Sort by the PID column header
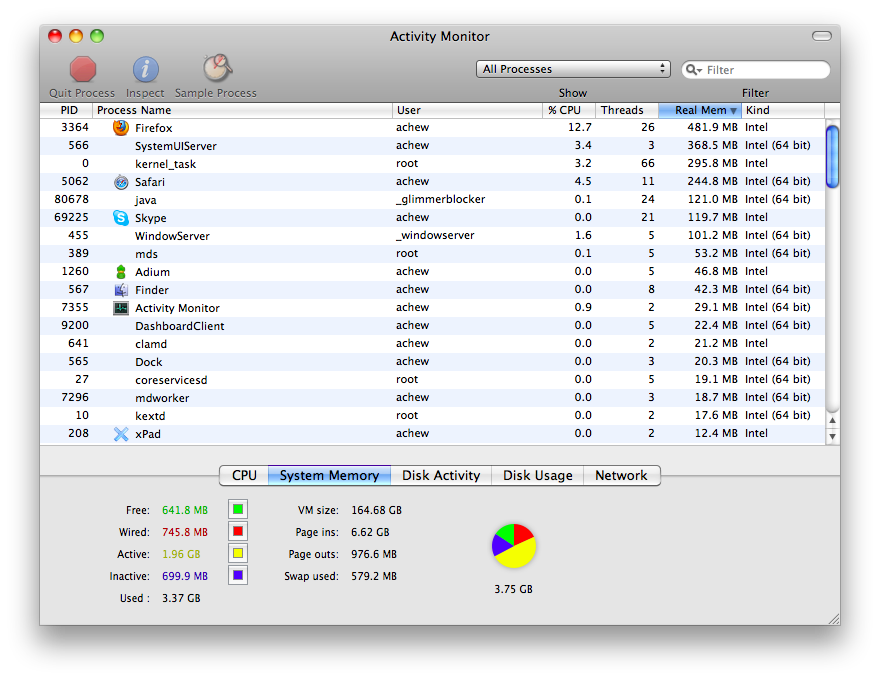The height and width of the screenshot is (680, 880). tap(66, 110)
